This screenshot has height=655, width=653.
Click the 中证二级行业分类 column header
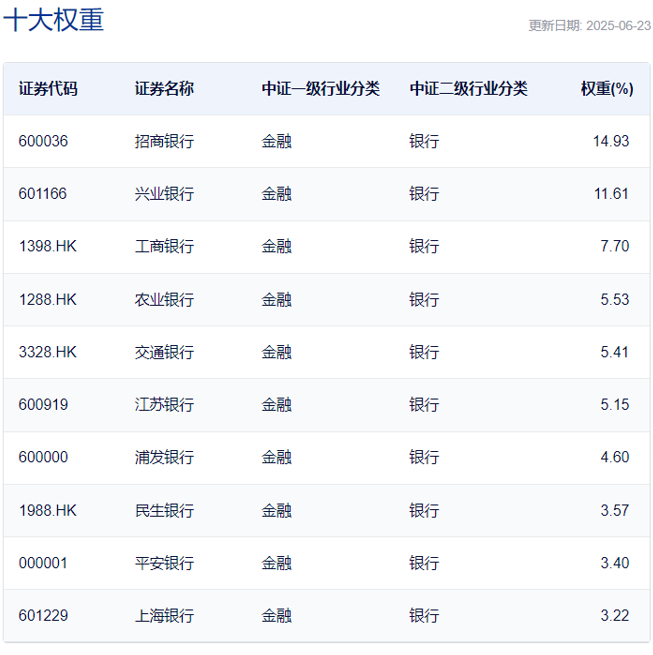click(469, 89)
